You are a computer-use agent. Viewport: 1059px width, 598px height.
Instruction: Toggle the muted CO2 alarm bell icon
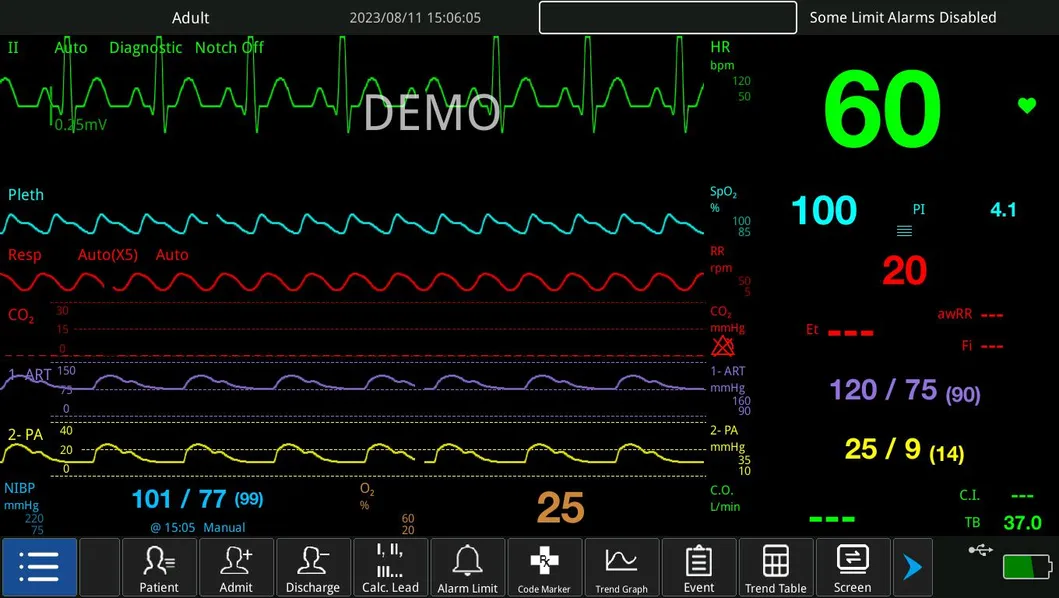[723, 347]
